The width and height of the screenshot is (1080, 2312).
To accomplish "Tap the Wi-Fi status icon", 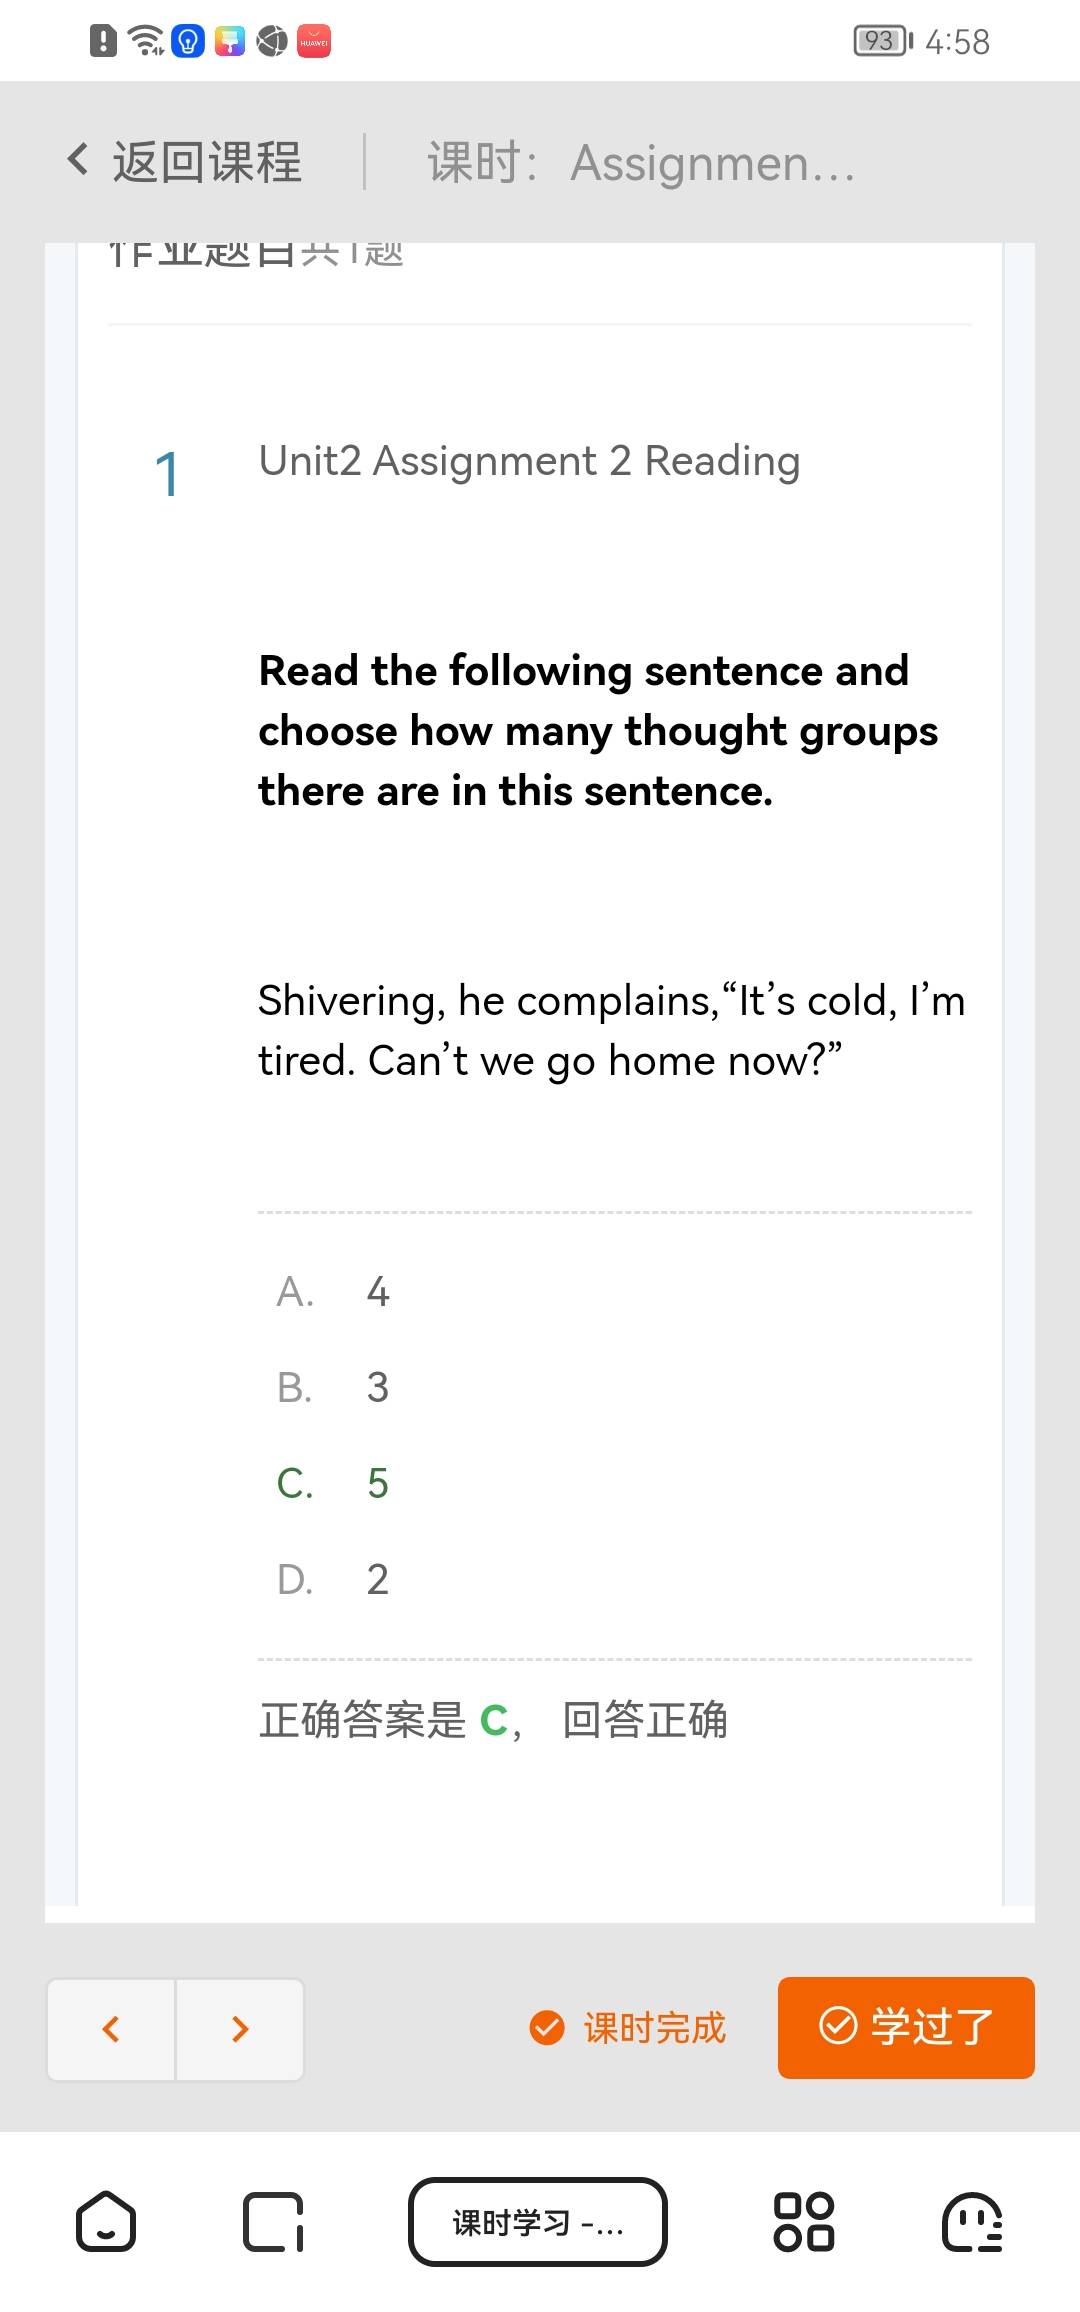I will tap(147, 41).
